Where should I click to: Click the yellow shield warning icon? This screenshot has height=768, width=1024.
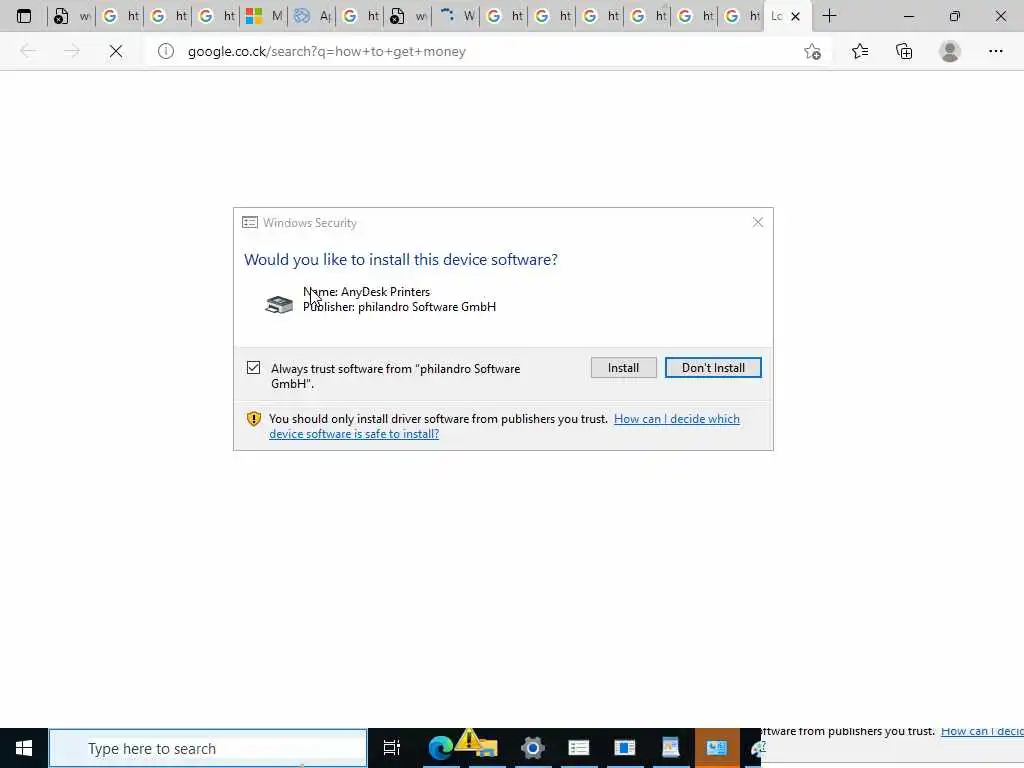254,419
